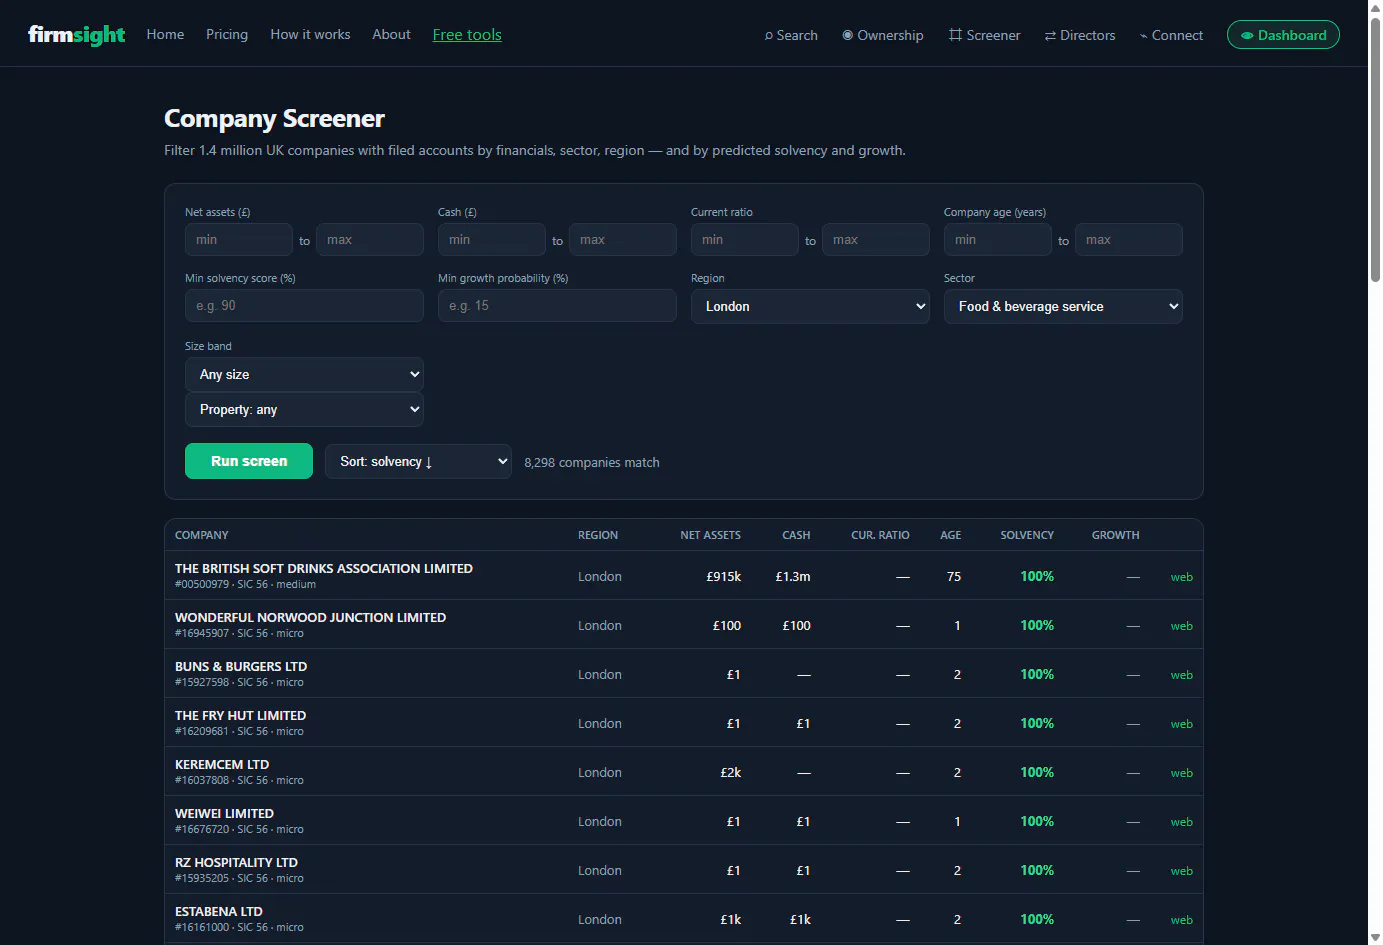The image size is (1383, 945).
Task: Open the Size band Any size dropdown
Action: coord(304,374)
